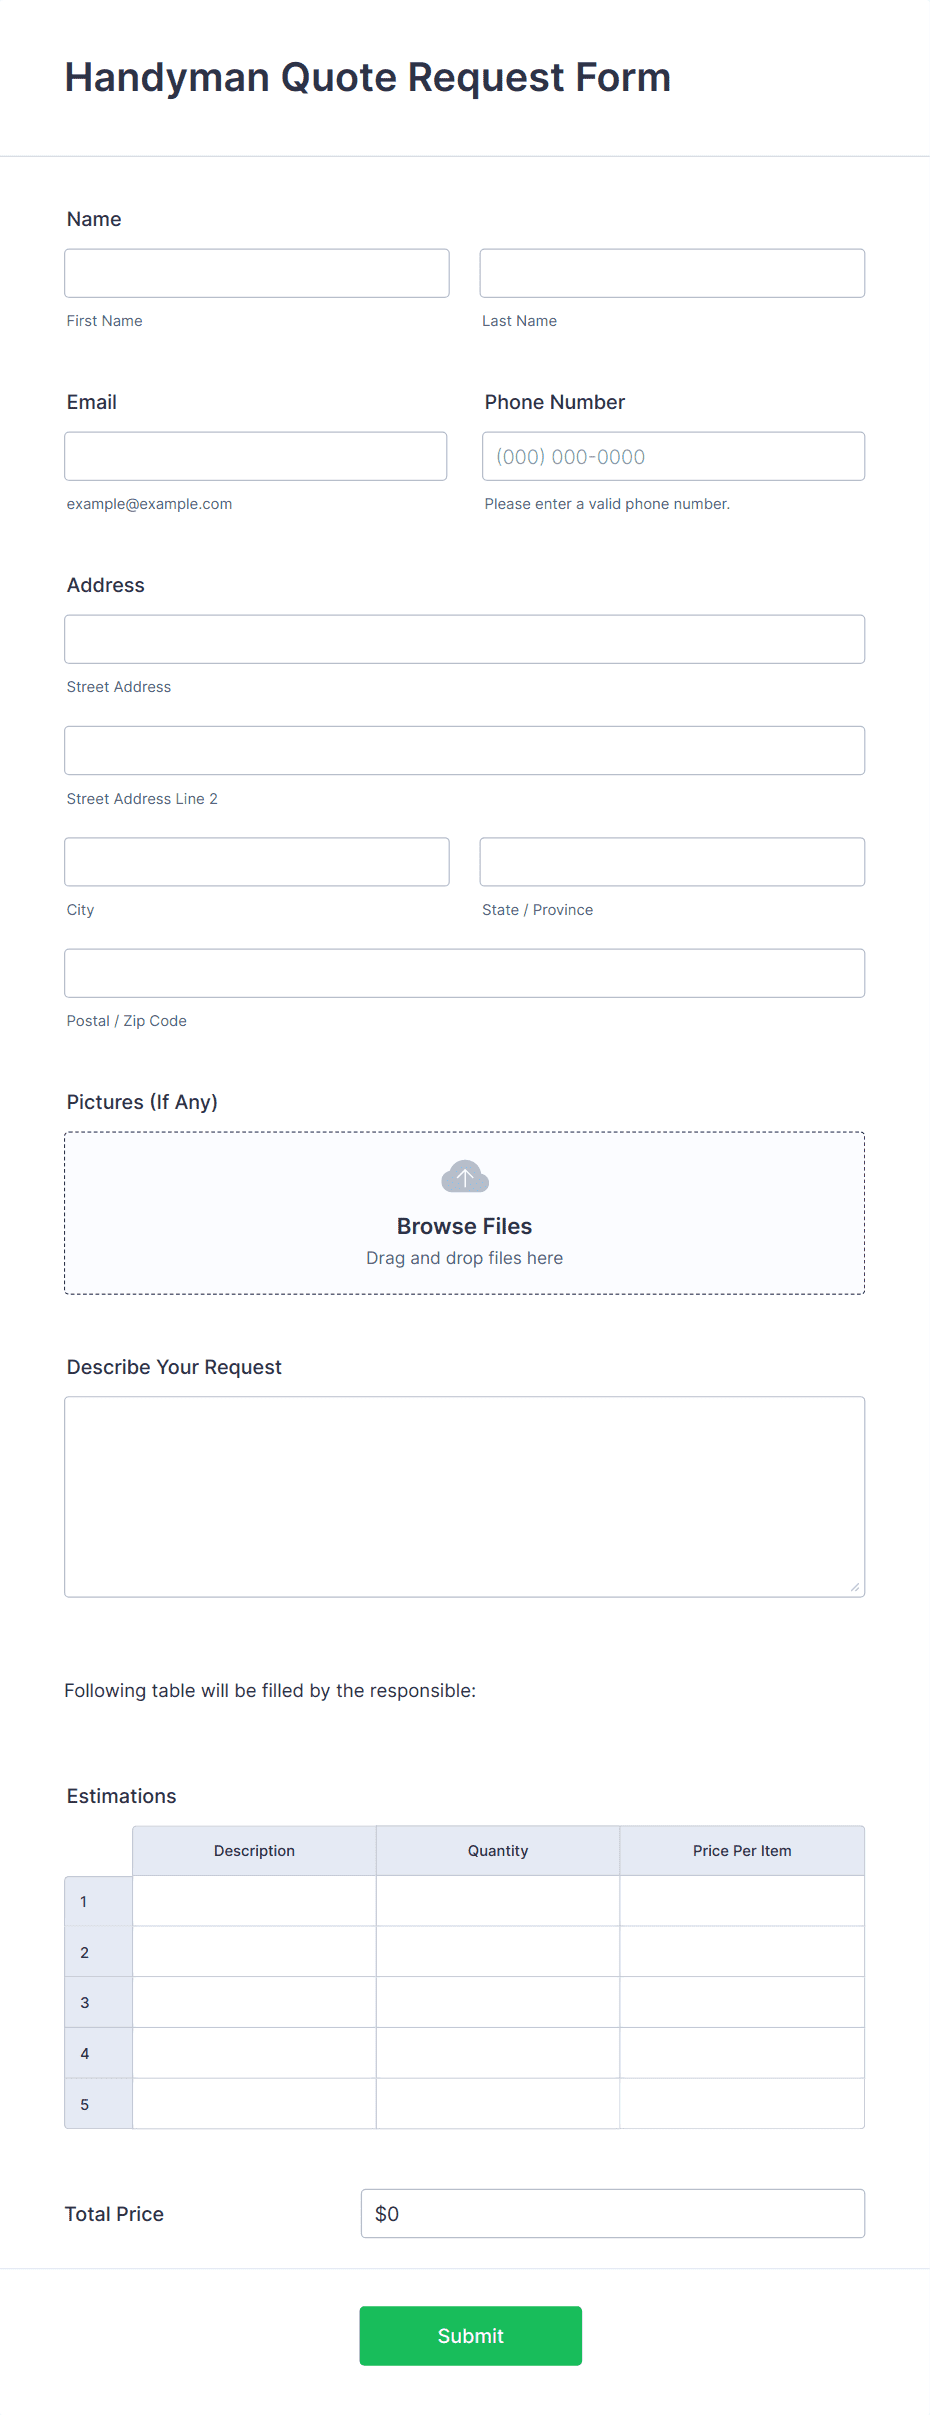Viewport: 930px width, 2415px height.
Task: Select row 2 Quantity cell
Action: pos(498,1952)
